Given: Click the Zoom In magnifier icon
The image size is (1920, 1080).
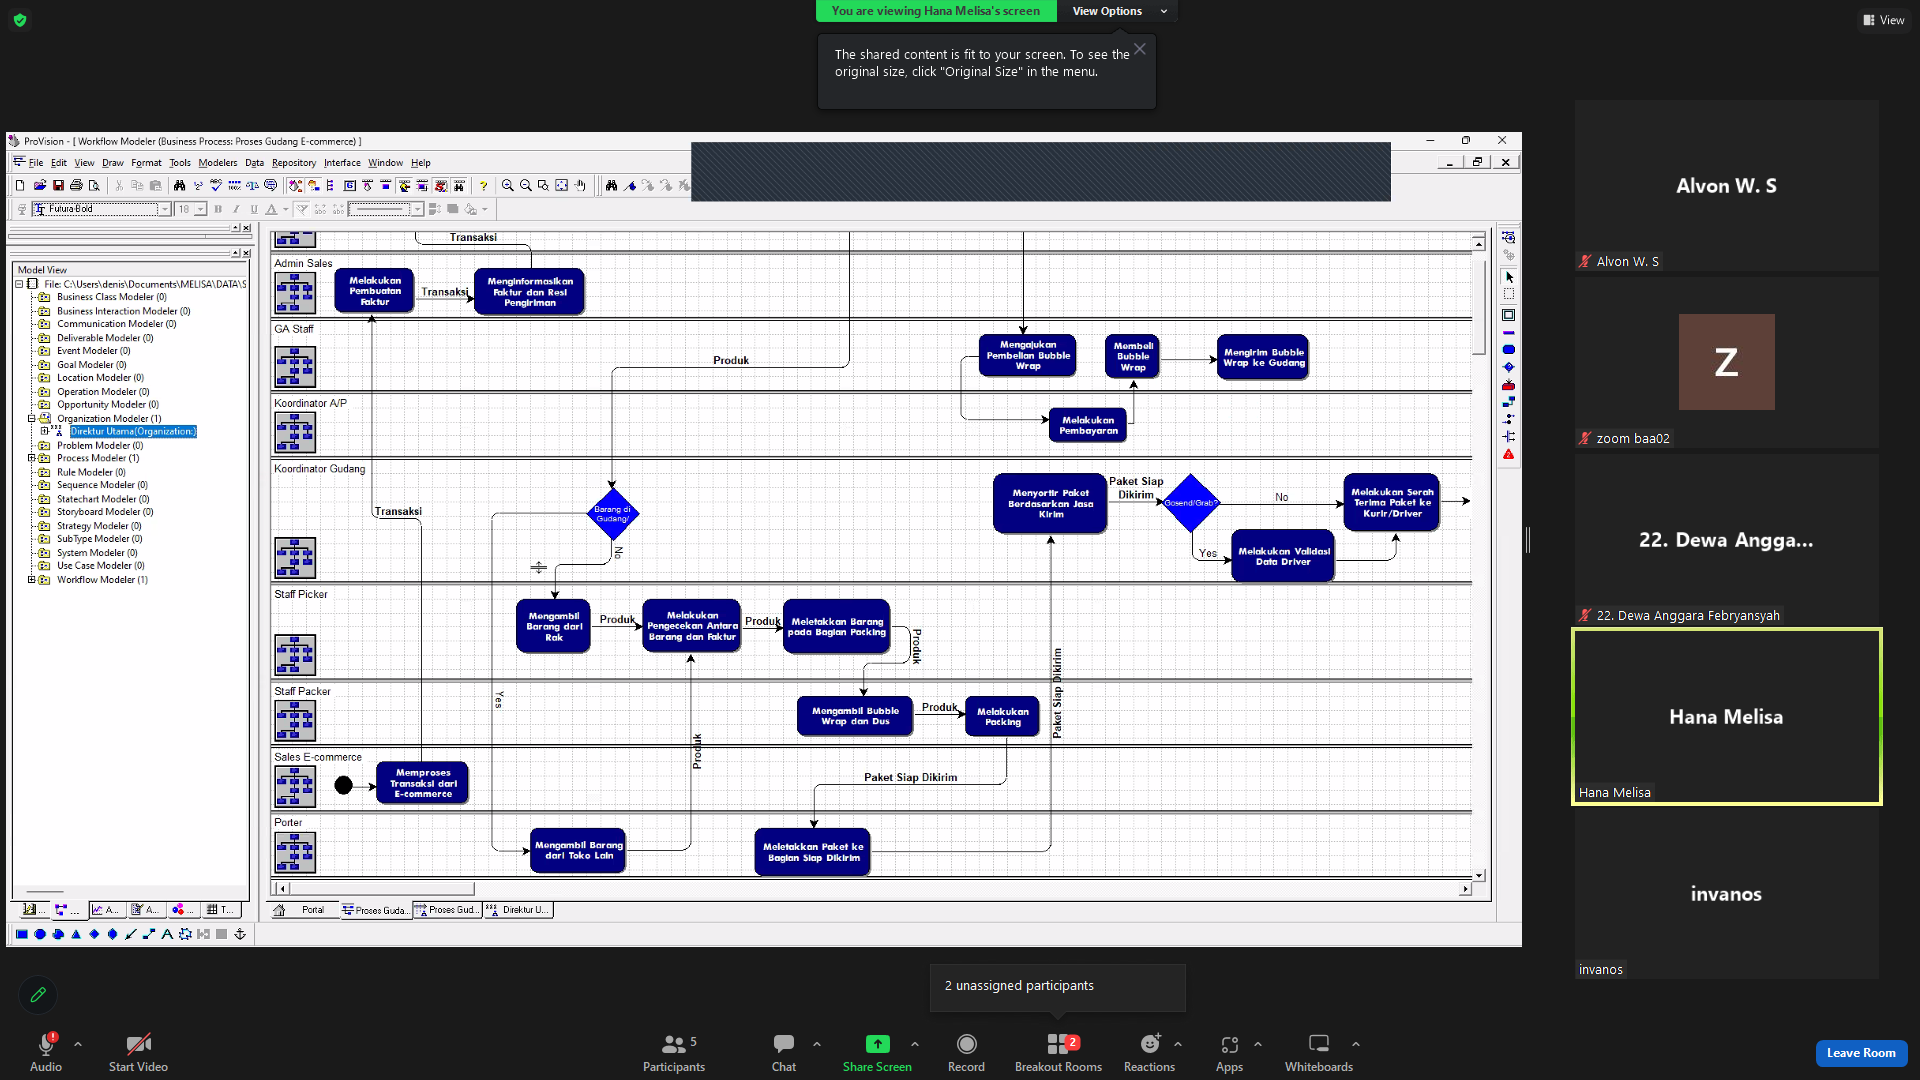Looking at the screenshot, I should (x=508, y=186).
